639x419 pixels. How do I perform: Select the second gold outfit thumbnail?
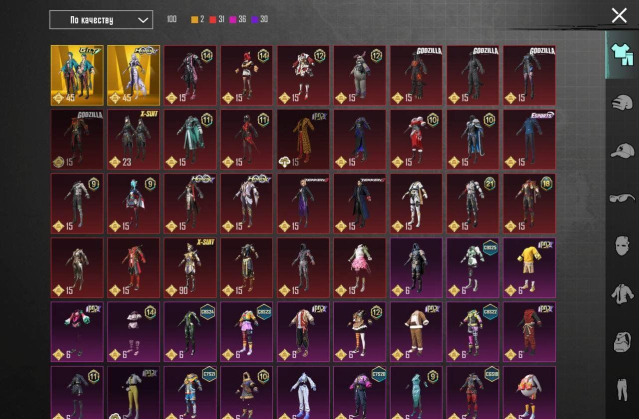133,75
